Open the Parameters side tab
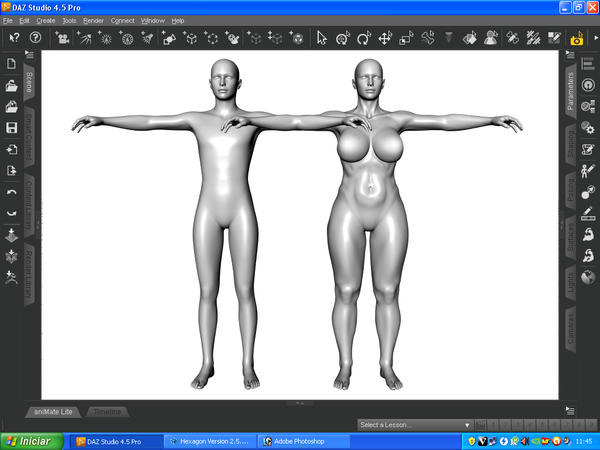The height and width of the screenshot is (450, 600). pyautogui.click(x=570, y=91)
